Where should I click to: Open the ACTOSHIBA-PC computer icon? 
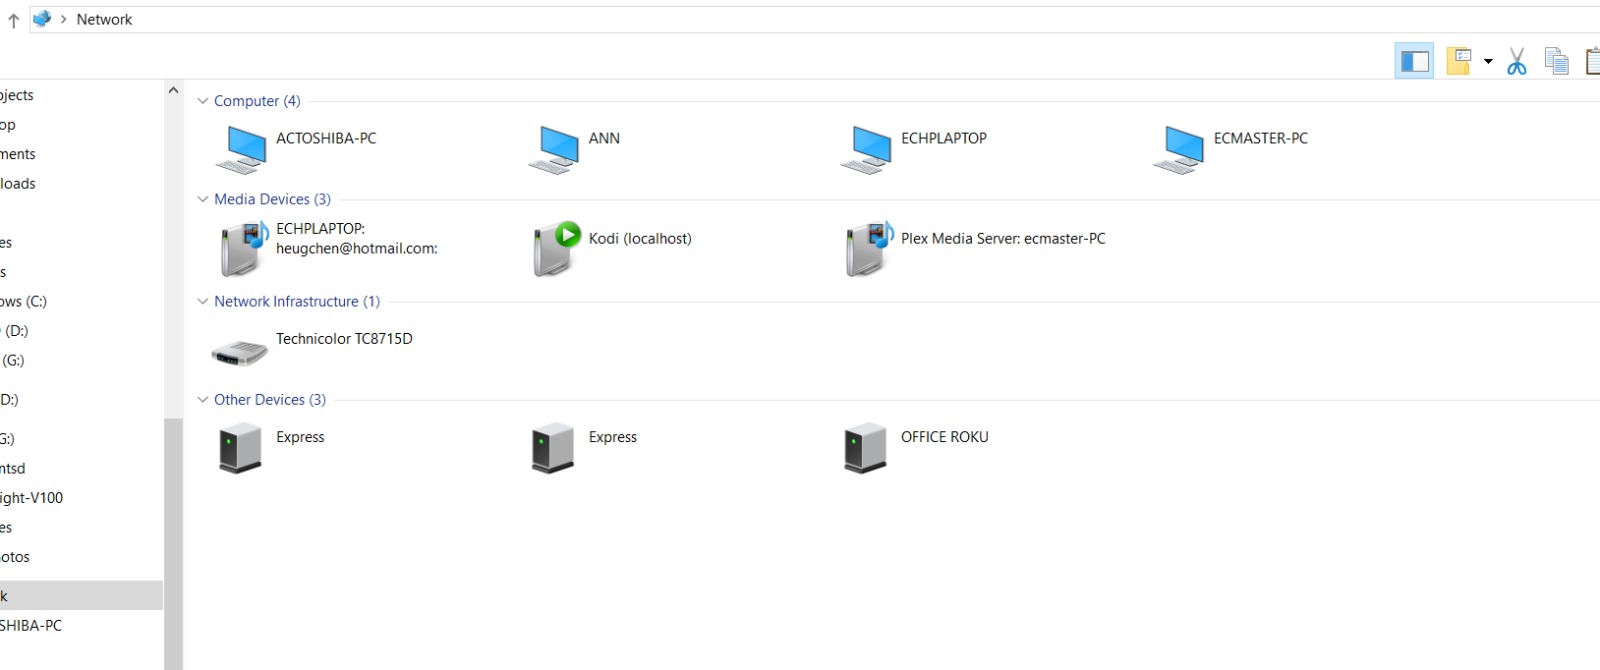pos(241,151)
